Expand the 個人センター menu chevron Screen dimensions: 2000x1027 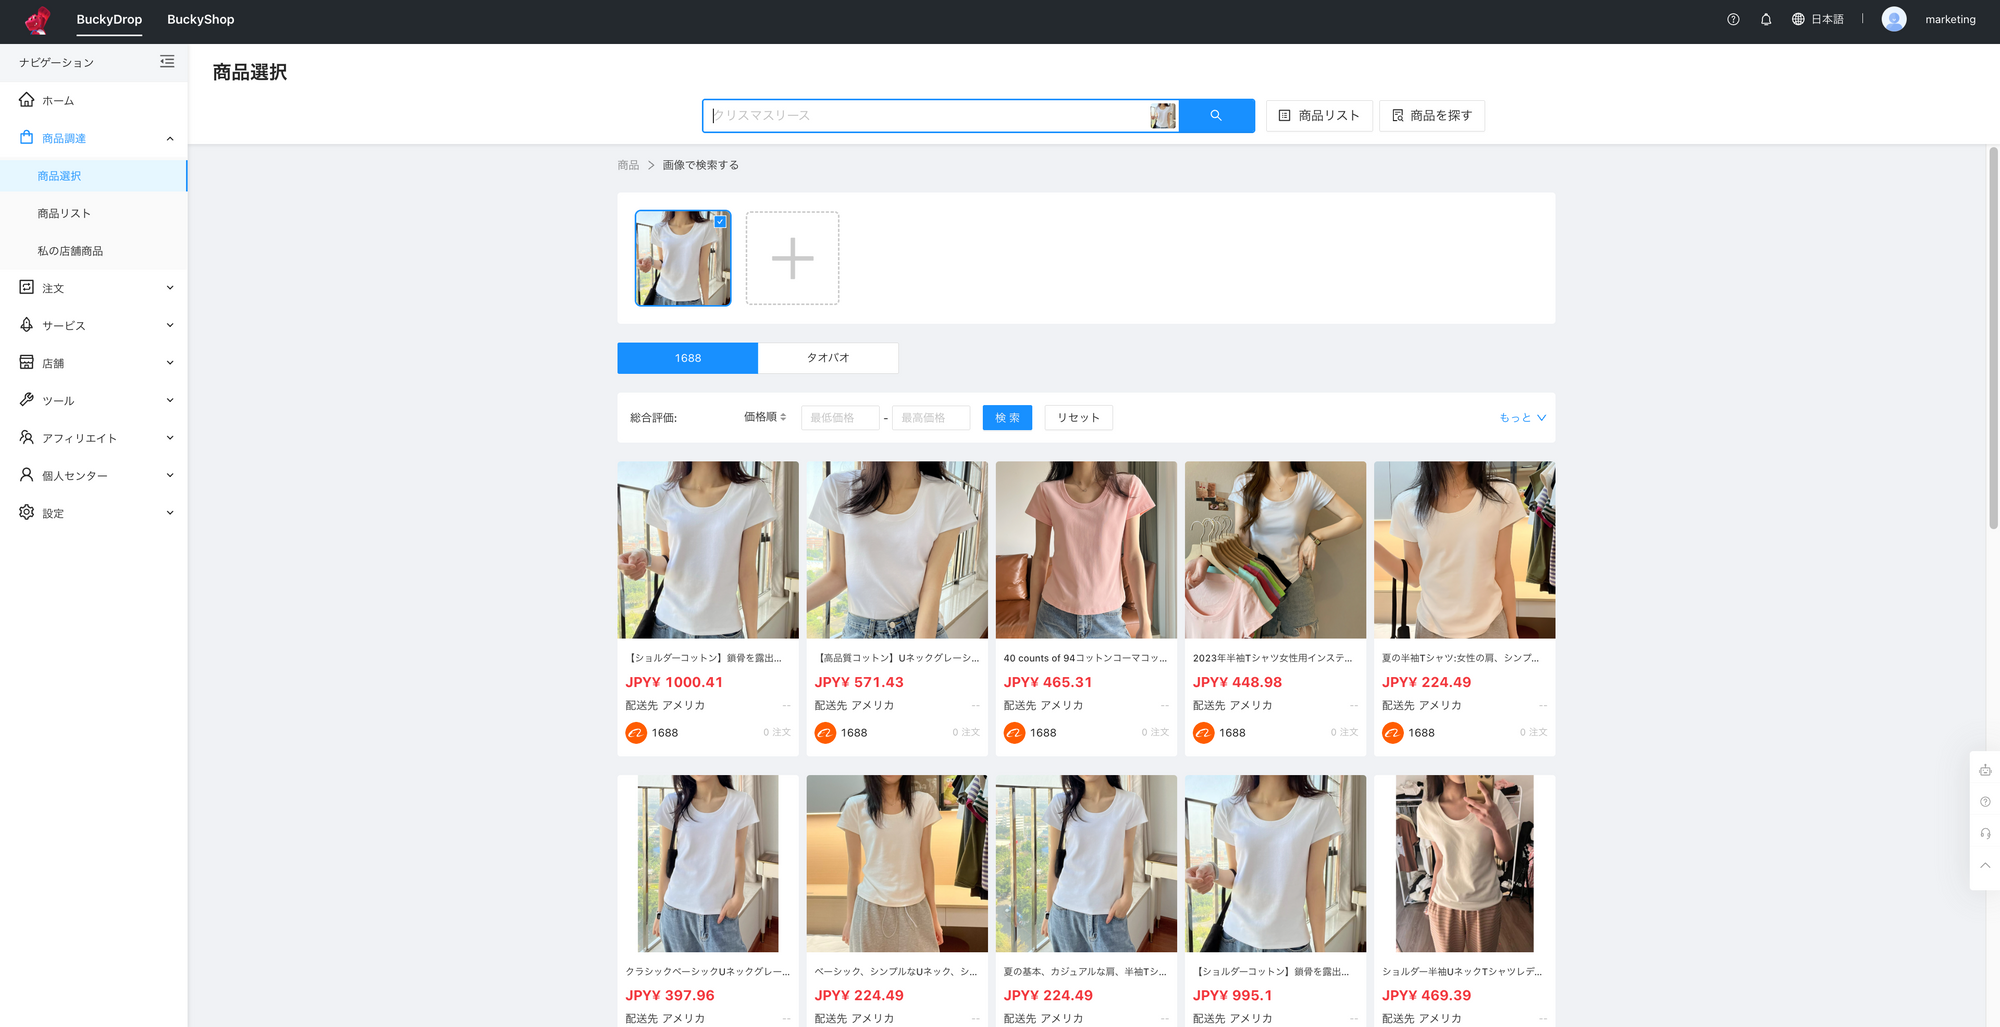click(x=170, y=475)
